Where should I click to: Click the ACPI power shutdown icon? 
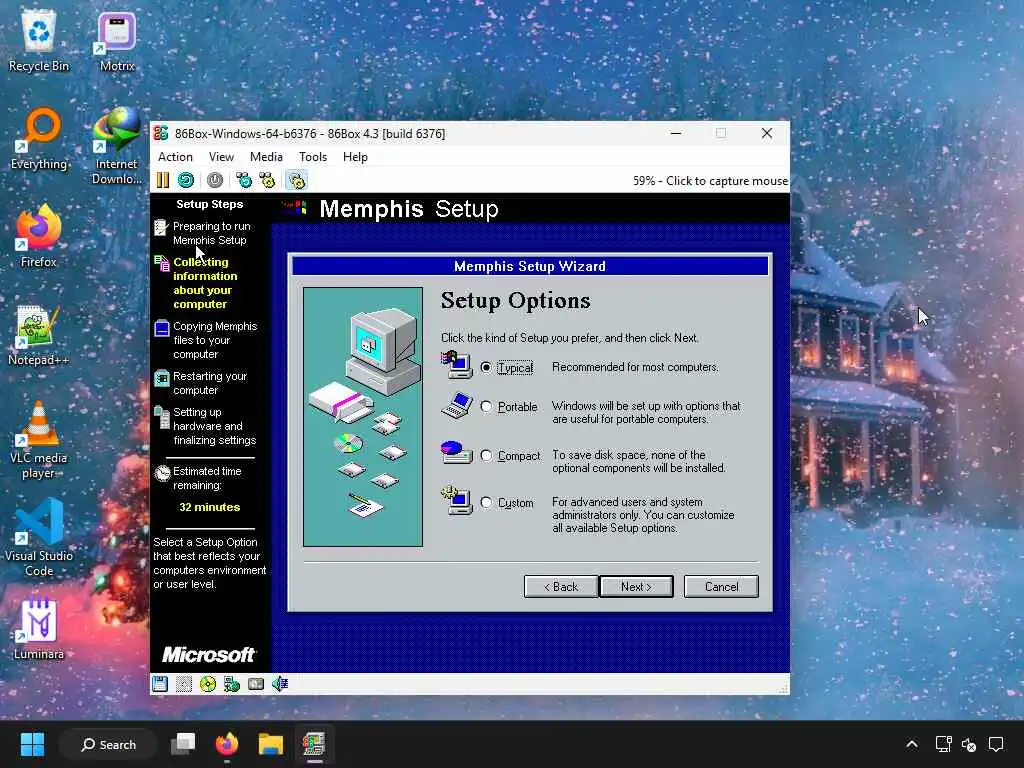(215, 180)
